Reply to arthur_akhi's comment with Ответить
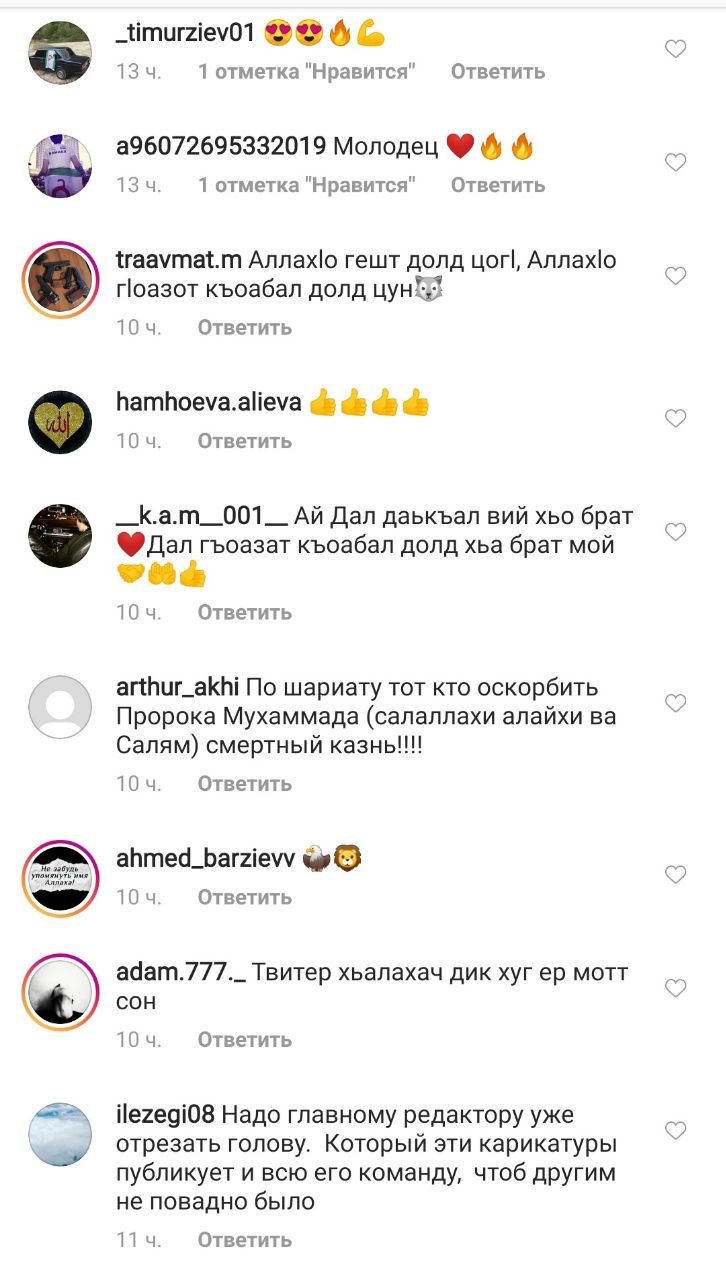726x1280 pixels. point(245,783)
